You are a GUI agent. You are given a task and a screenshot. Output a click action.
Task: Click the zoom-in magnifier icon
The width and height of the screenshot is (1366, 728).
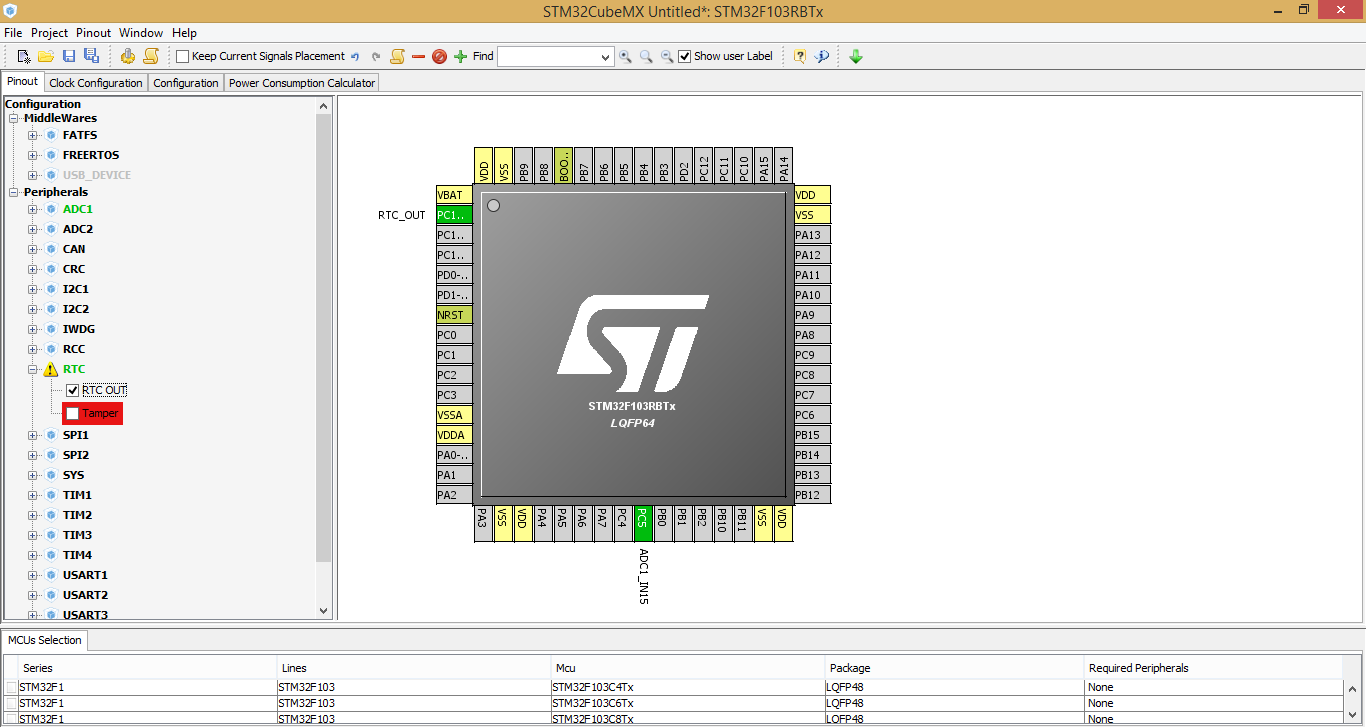[x=625, y=56]
